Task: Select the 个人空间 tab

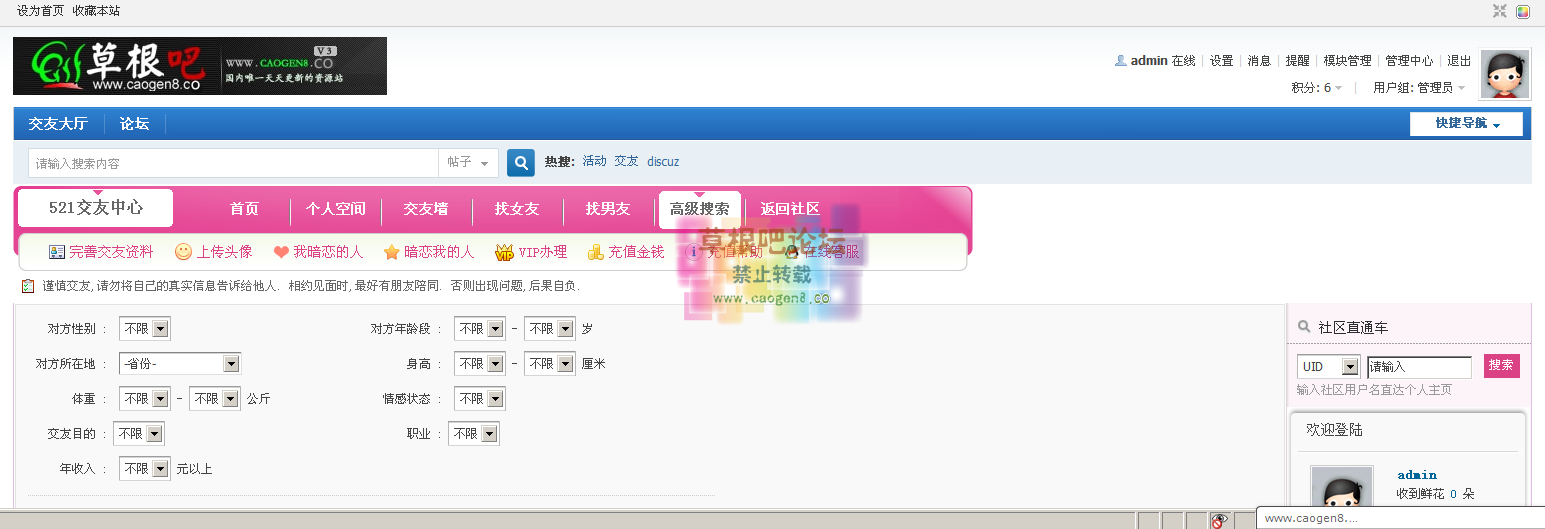Action: pos(336,209)
